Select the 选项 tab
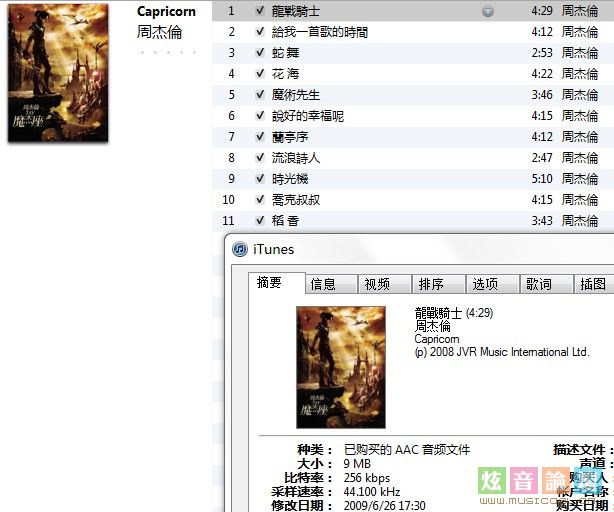Image resolution: width=614 pixels, height=512 pixels. [493, 284]
